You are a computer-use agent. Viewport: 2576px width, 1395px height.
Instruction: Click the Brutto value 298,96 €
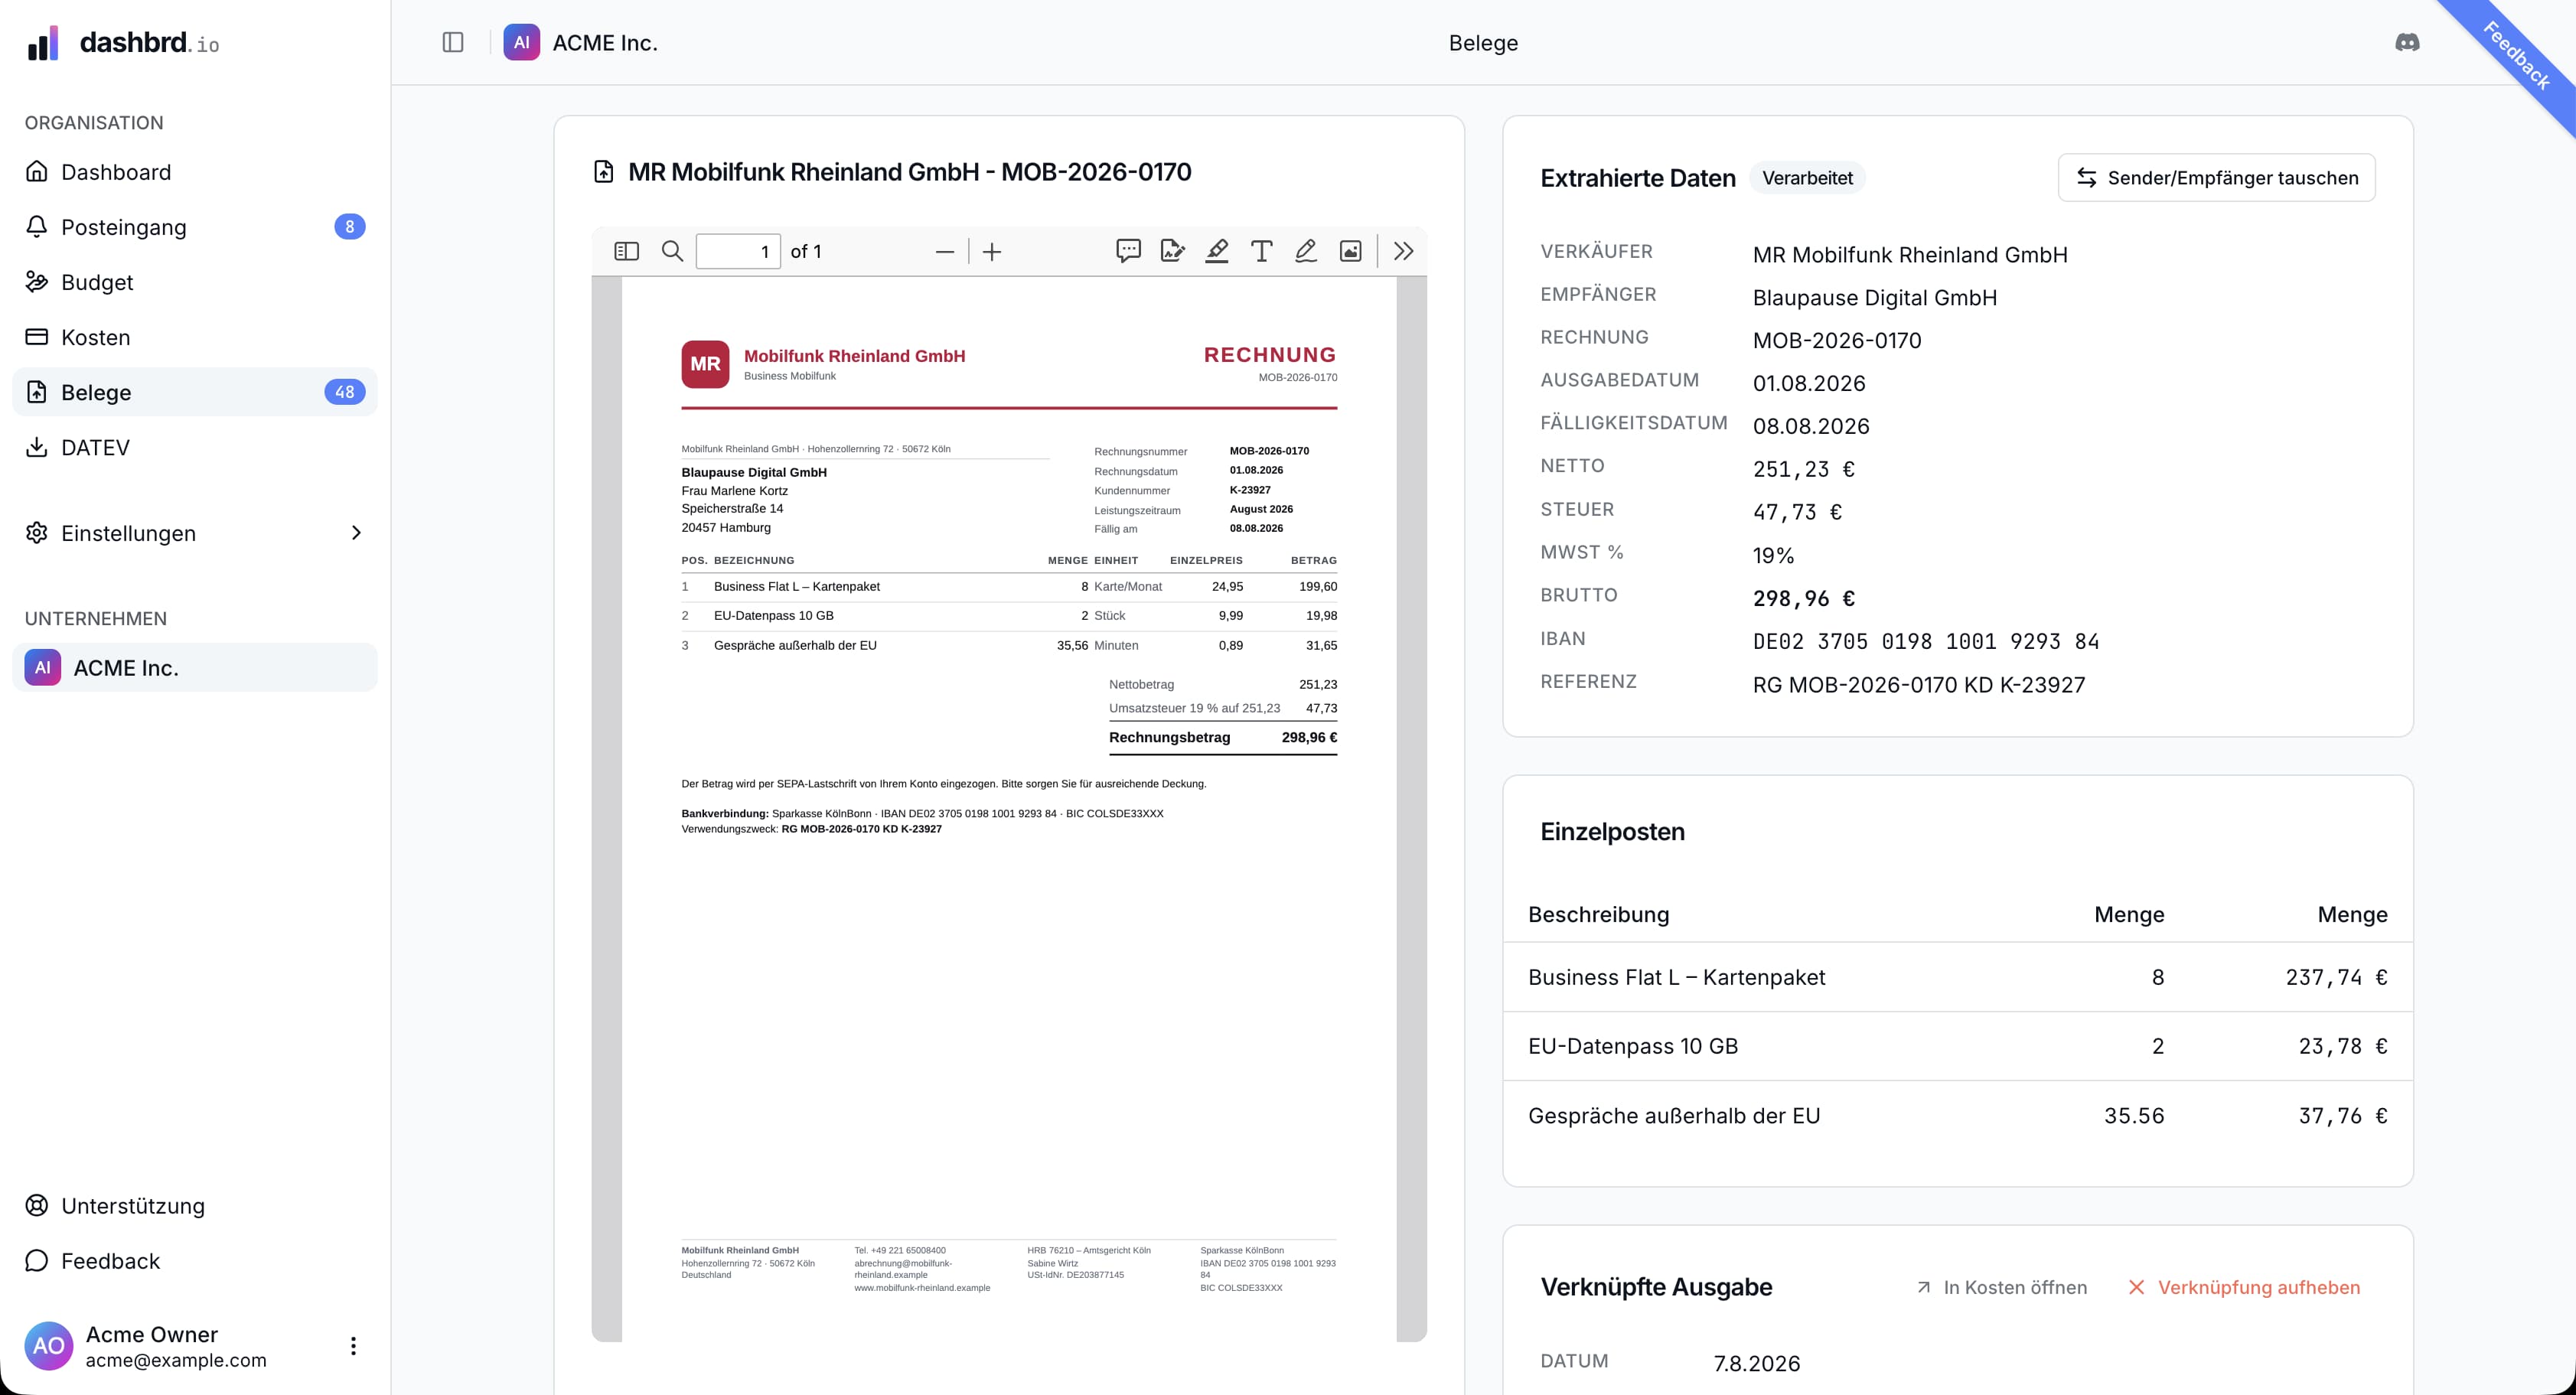1804,598
